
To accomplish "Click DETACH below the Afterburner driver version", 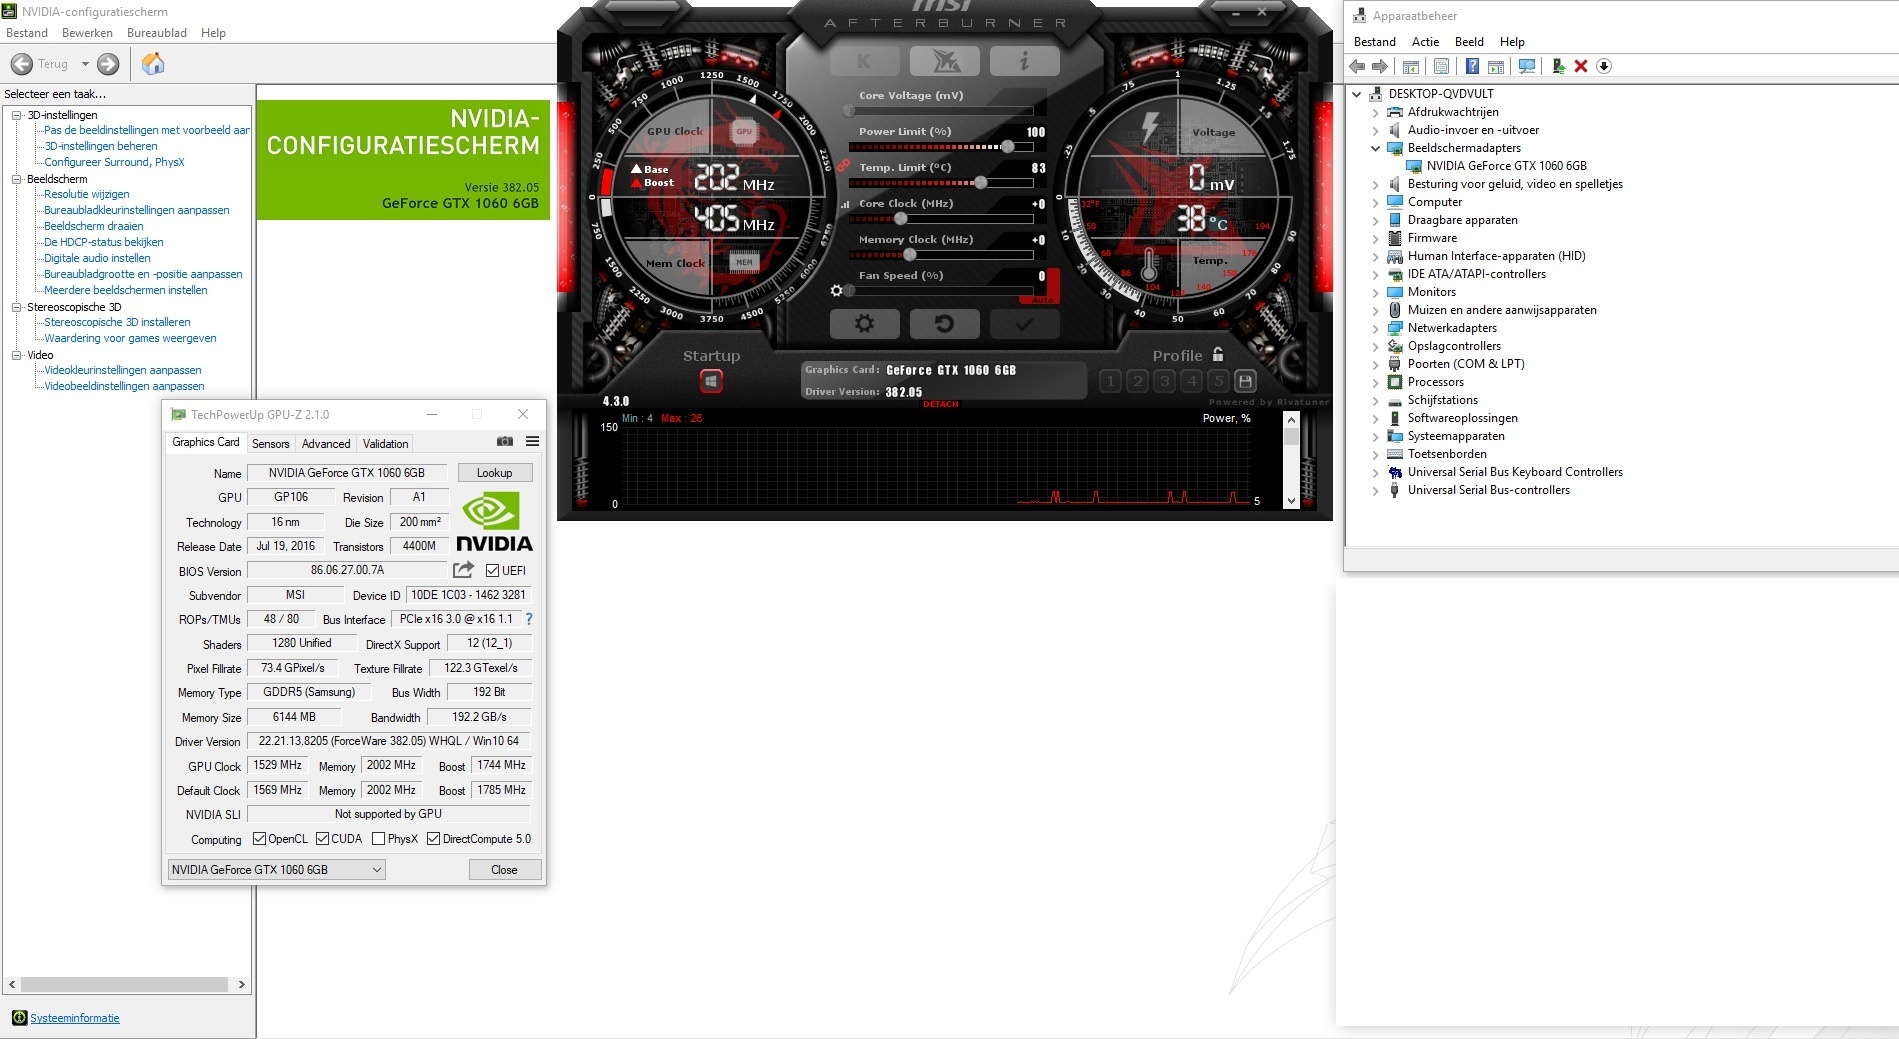I will coord(940,404).
